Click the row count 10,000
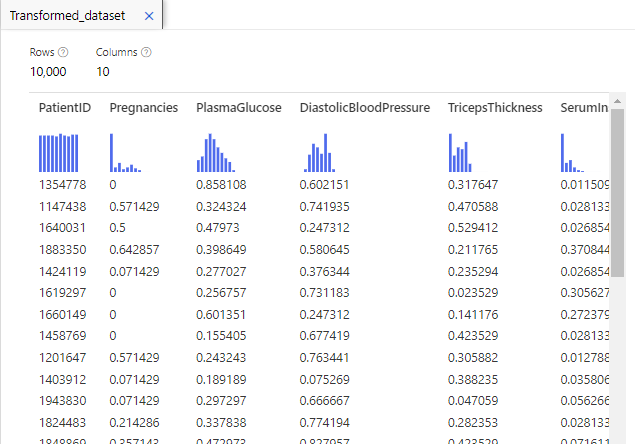The height and width of the screenshot is (444, 635). pyautogui.click(x=48, y=72)
